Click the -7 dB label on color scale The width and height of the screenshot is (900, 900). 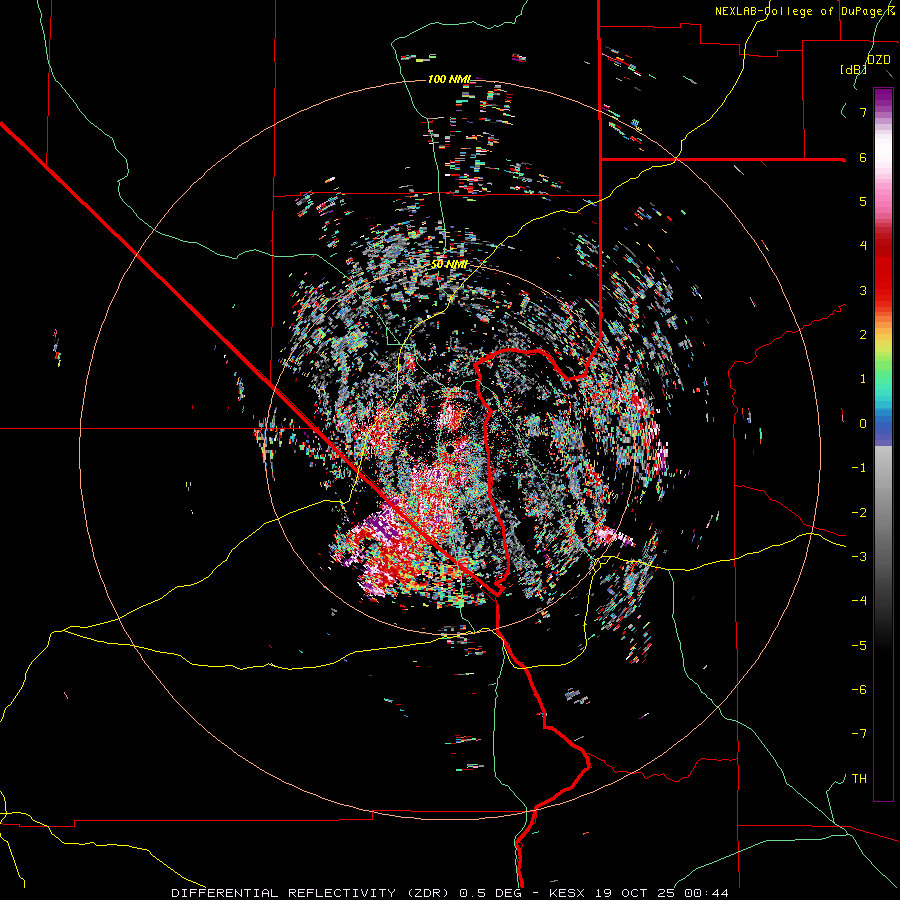(x=859, y=734)
